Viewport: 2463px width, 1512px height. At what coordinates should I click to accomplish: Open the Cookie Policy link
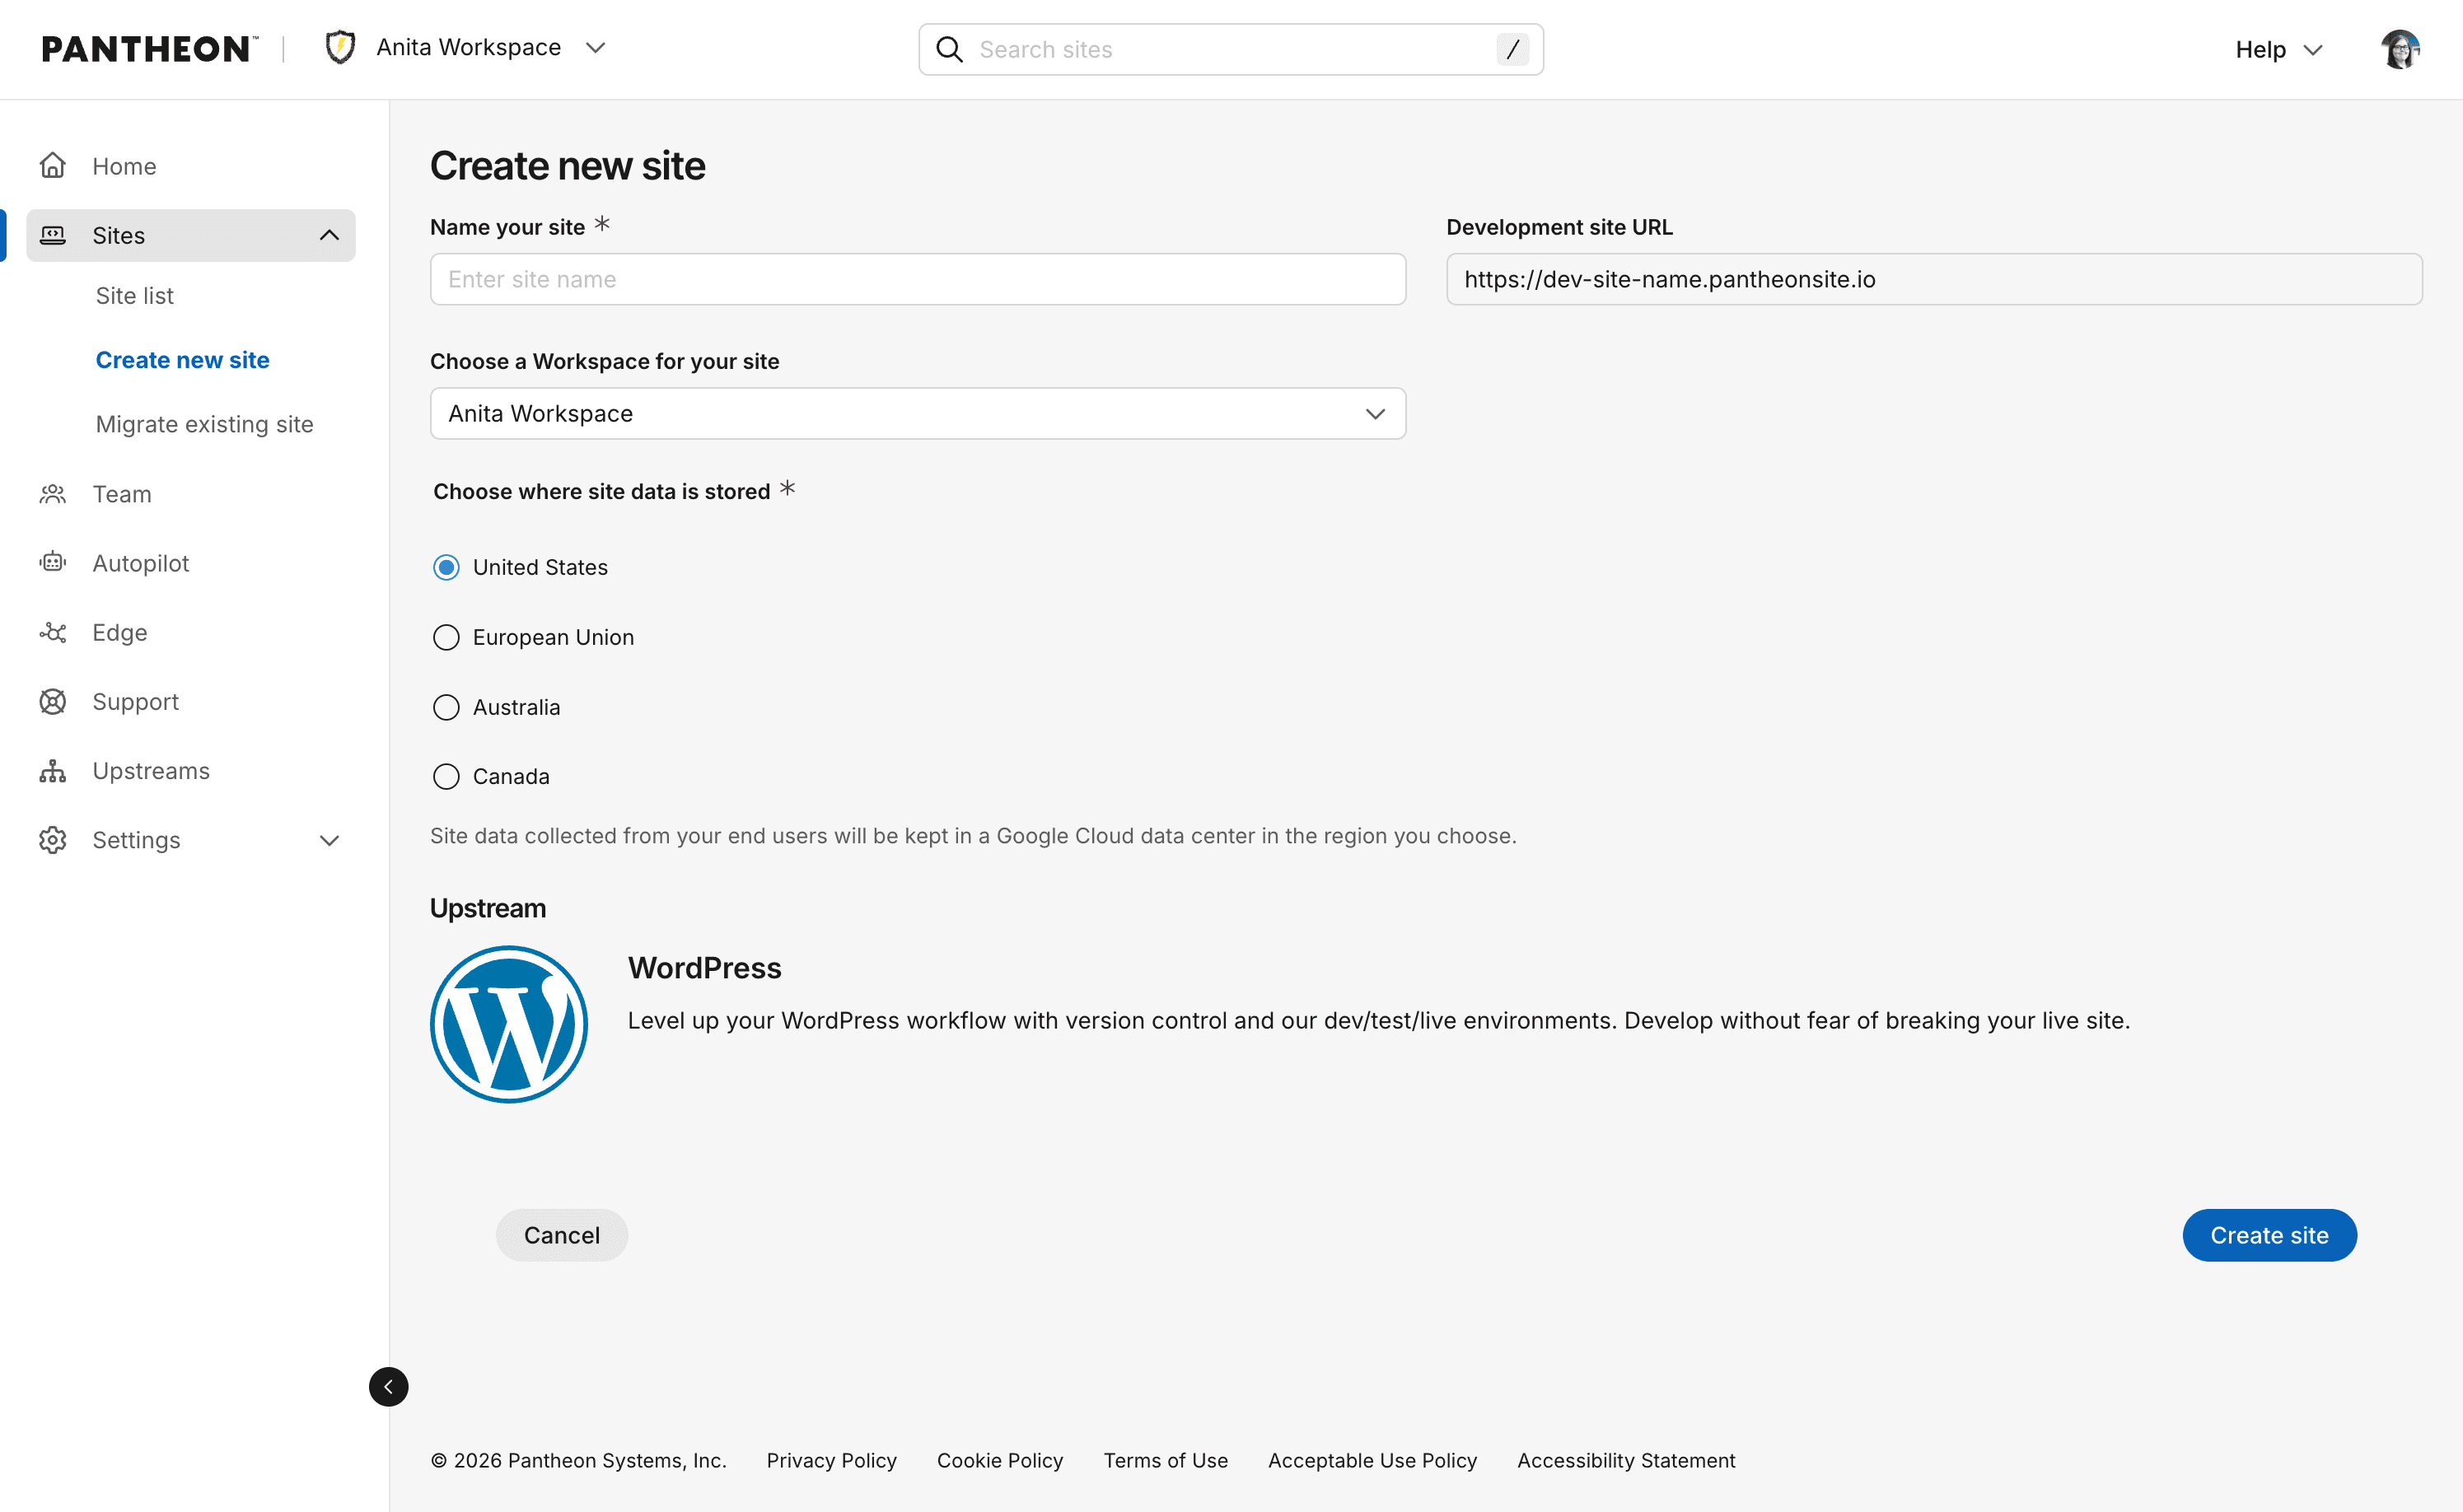tap(999, 1460)
